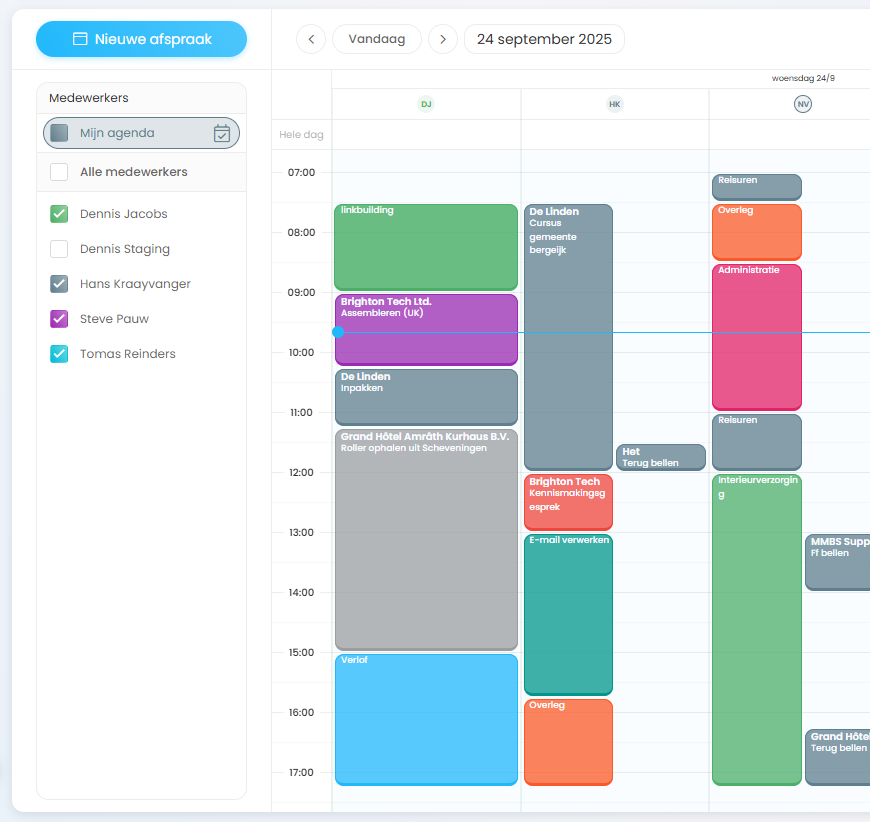Toggle the Alle medewerkers checkbox
This screenshot has height=822, width=870.
59,172
